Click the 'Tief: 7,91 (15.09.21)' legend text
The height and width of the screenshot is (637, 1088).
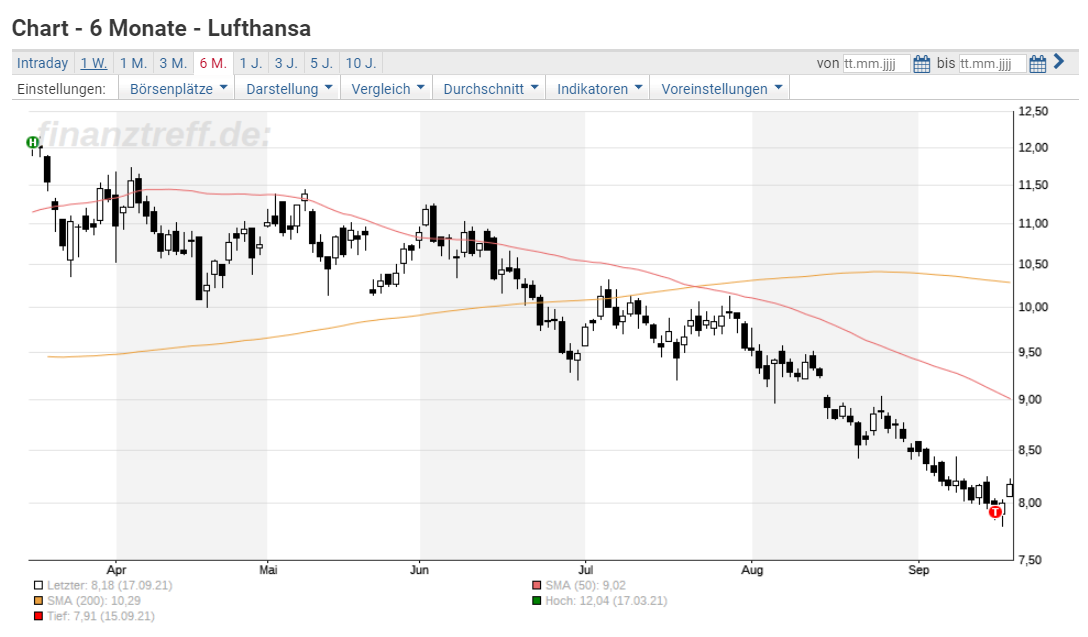(101, 616)
